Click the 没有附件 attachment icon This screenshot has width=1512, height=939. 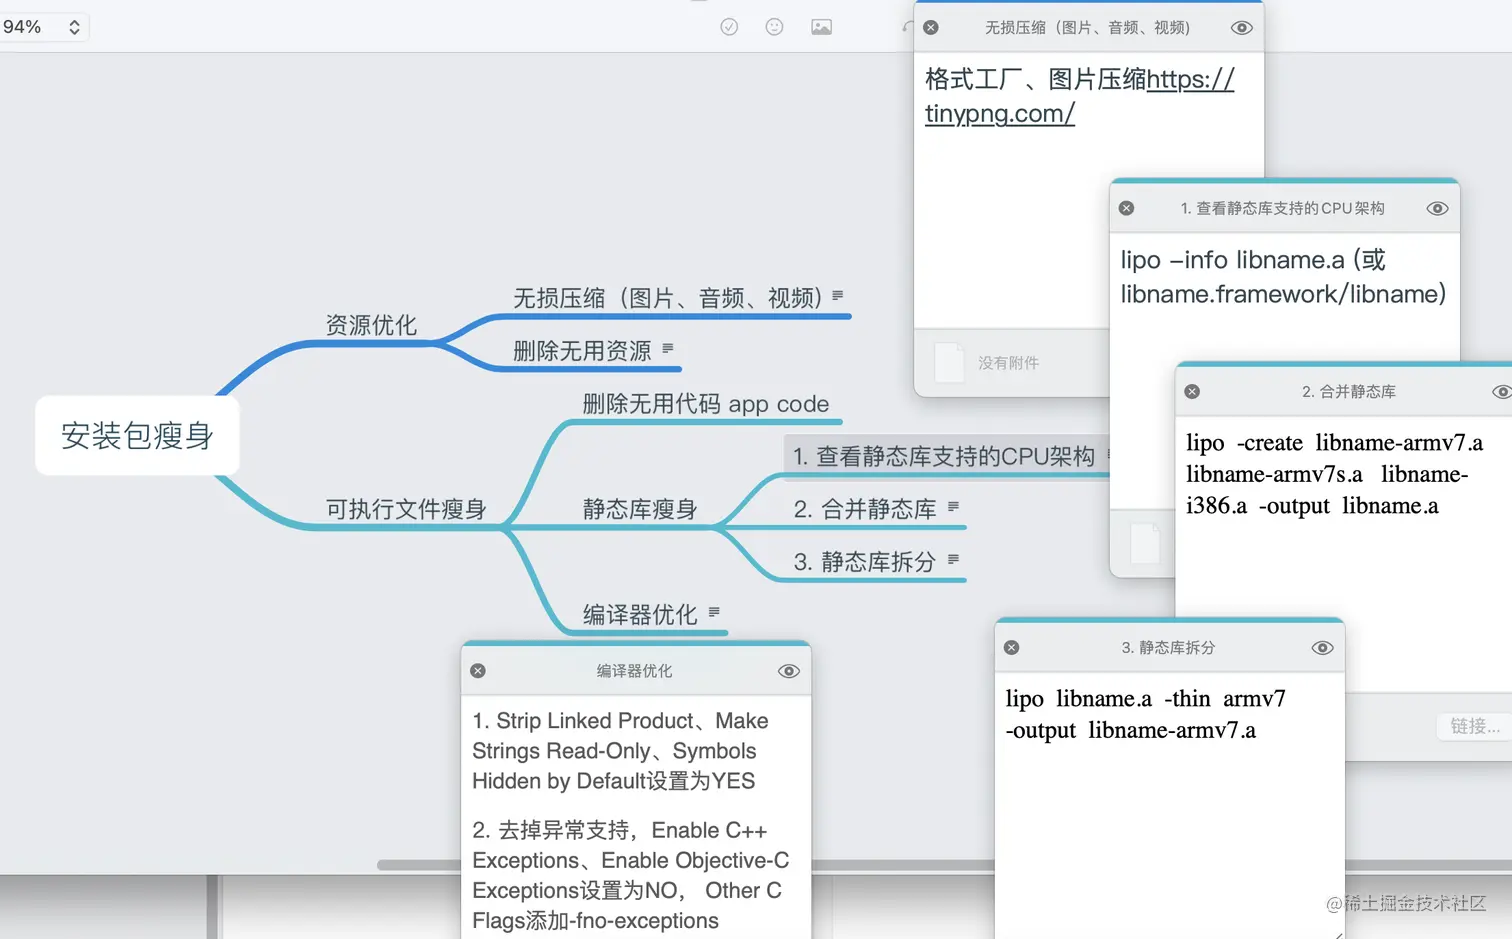[x=949, y=363]
